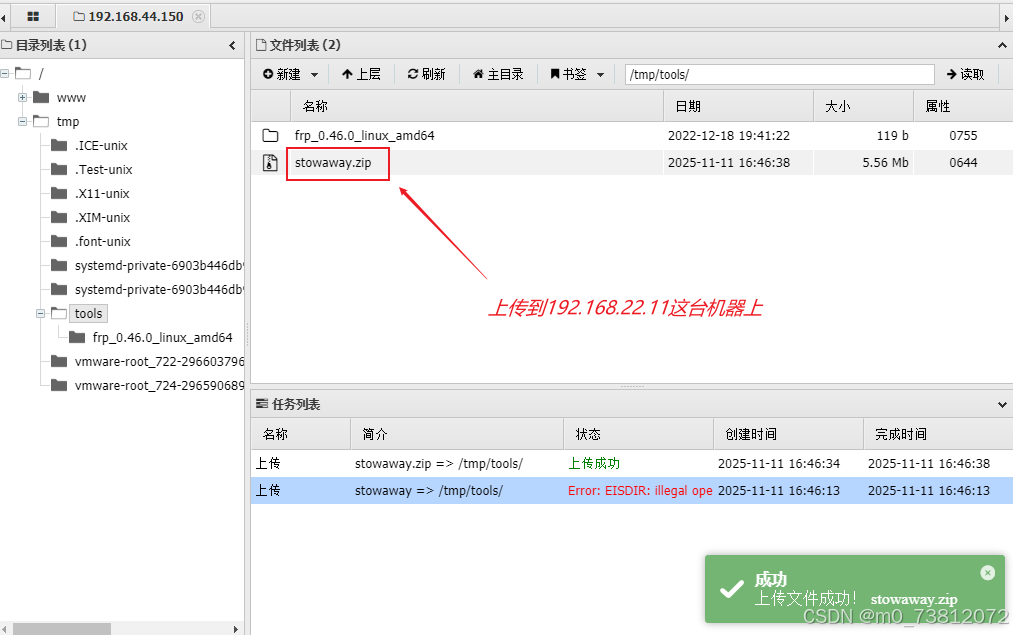The image size is (1013, 635).
Task: Select the successful stowaway.zip upload task row
Action: tap(632, 463)
